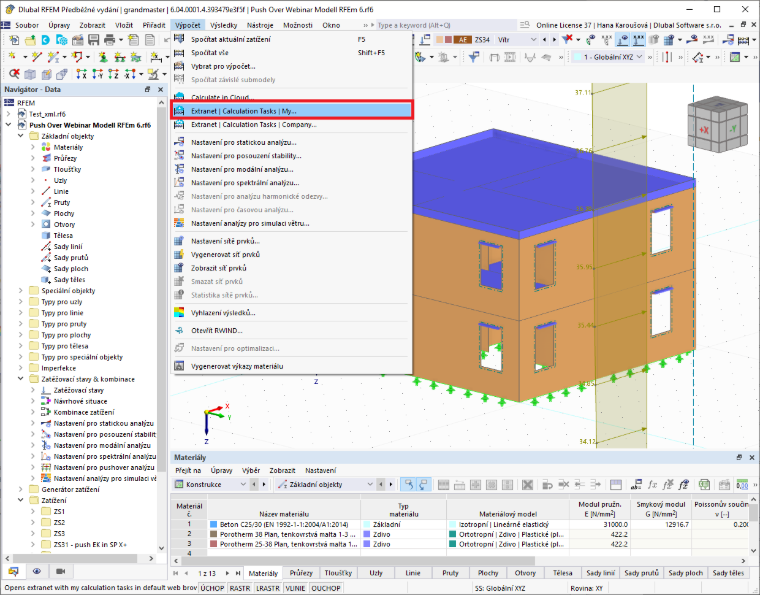Close the Navigator - Data panel
The height and width of the screenshot is (595, 760).
point(160,89)
